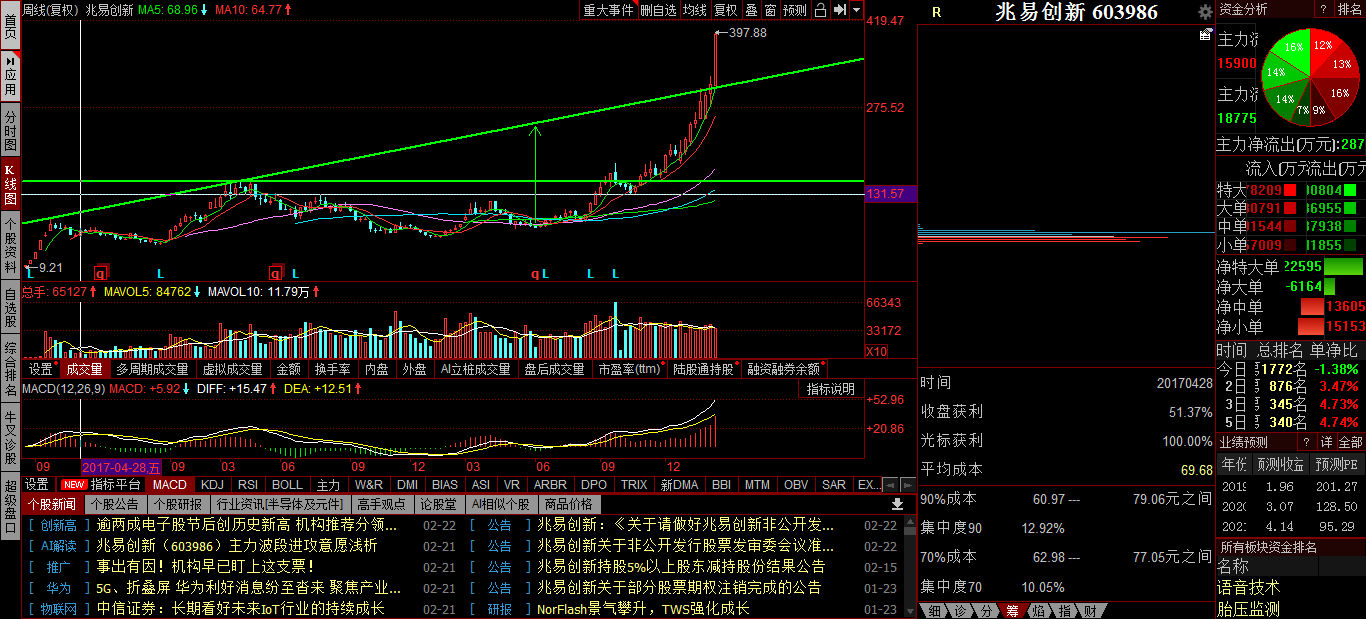
Task: Select the 换手率 indicator
Action: 332,369
